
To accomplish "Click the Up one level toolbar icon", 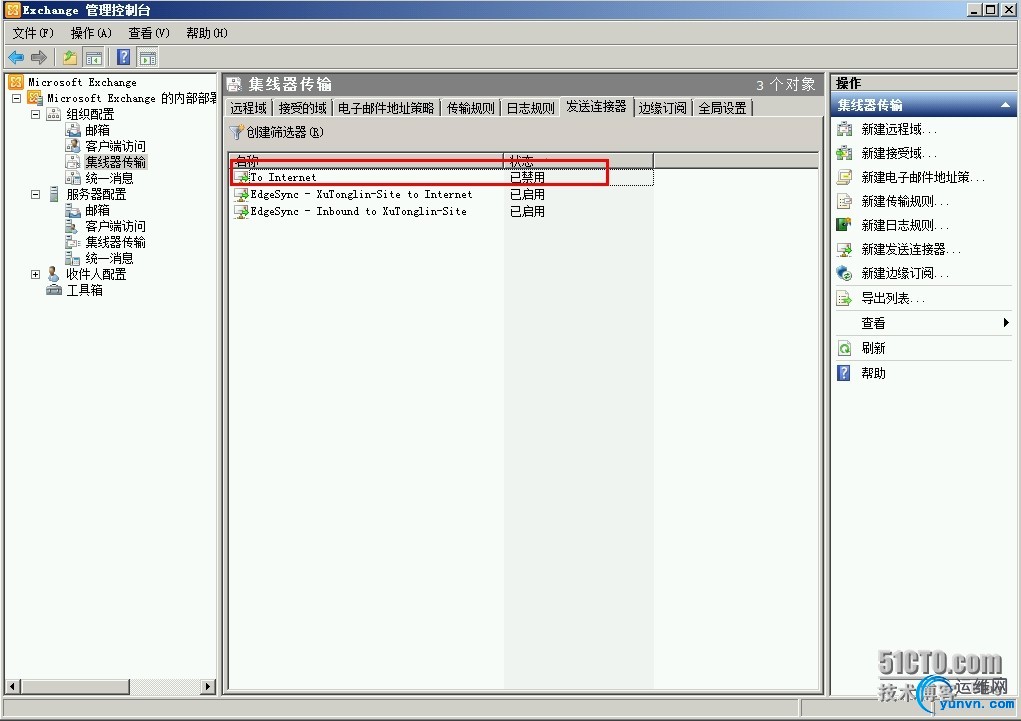I will [70, 58].
